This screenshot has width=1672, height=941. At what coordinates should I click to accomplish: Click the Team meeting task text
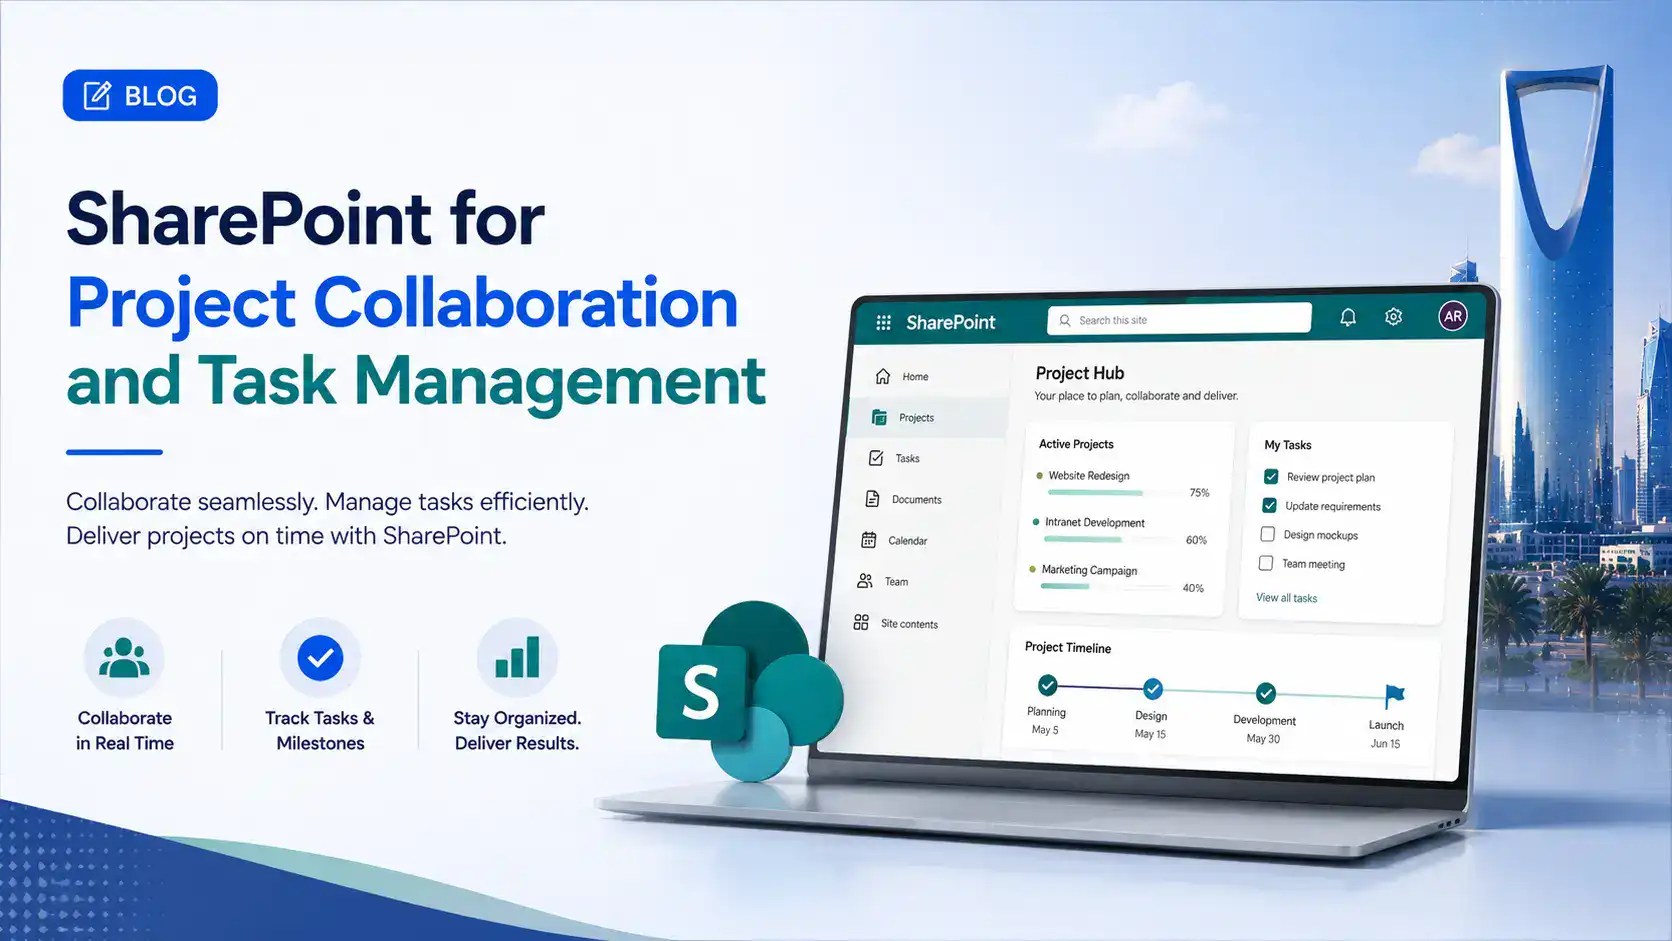(1313, 564)
